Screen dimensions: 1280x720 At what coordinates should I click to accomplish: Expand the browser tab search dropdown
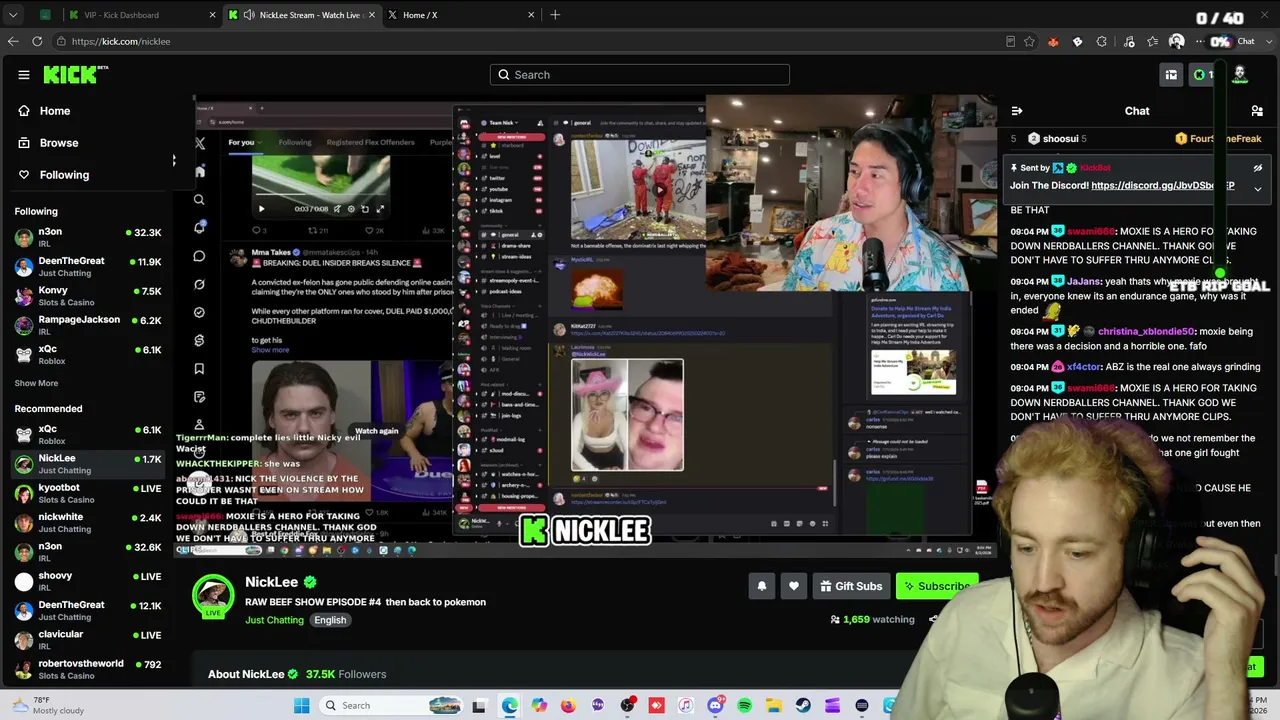(13, 15)
